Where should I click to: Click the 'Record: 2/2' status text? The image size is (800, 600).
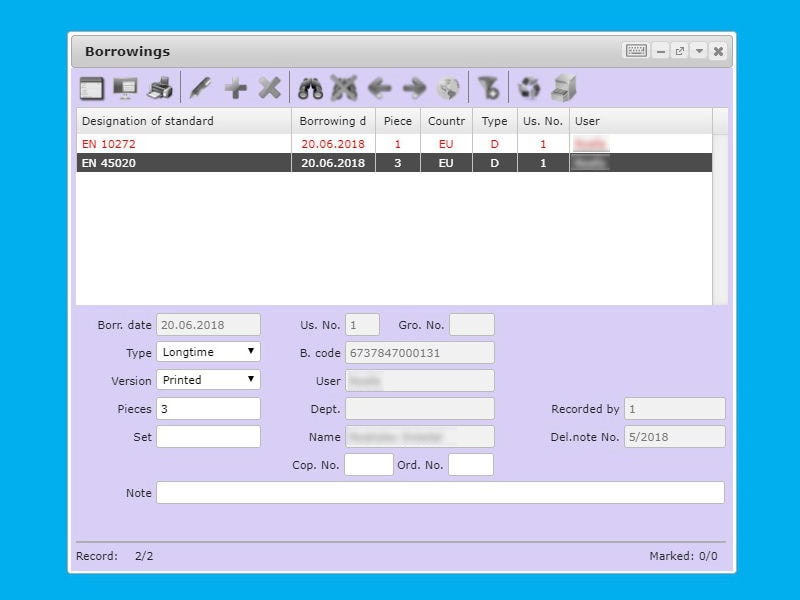coord(114,556)
